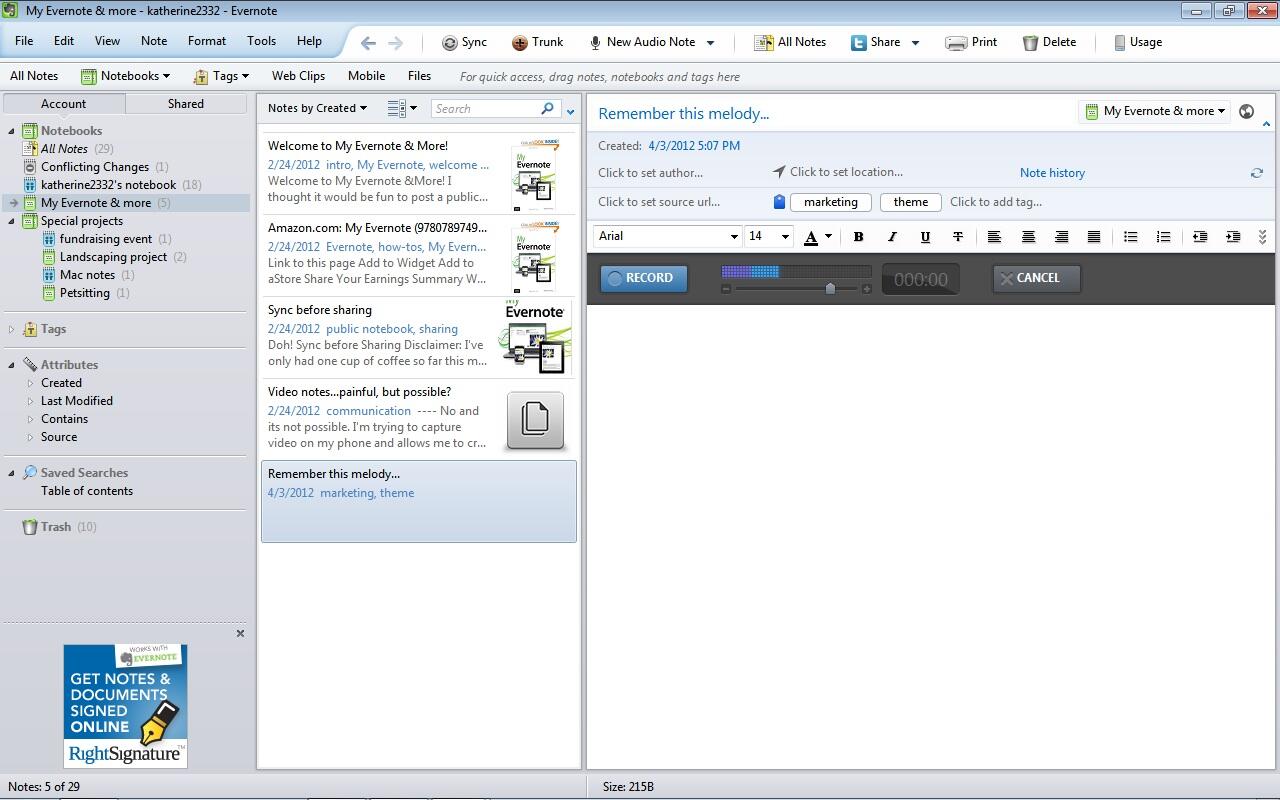Open the Trunk
The image size is (1280, 800).
[x=538, y=42]
